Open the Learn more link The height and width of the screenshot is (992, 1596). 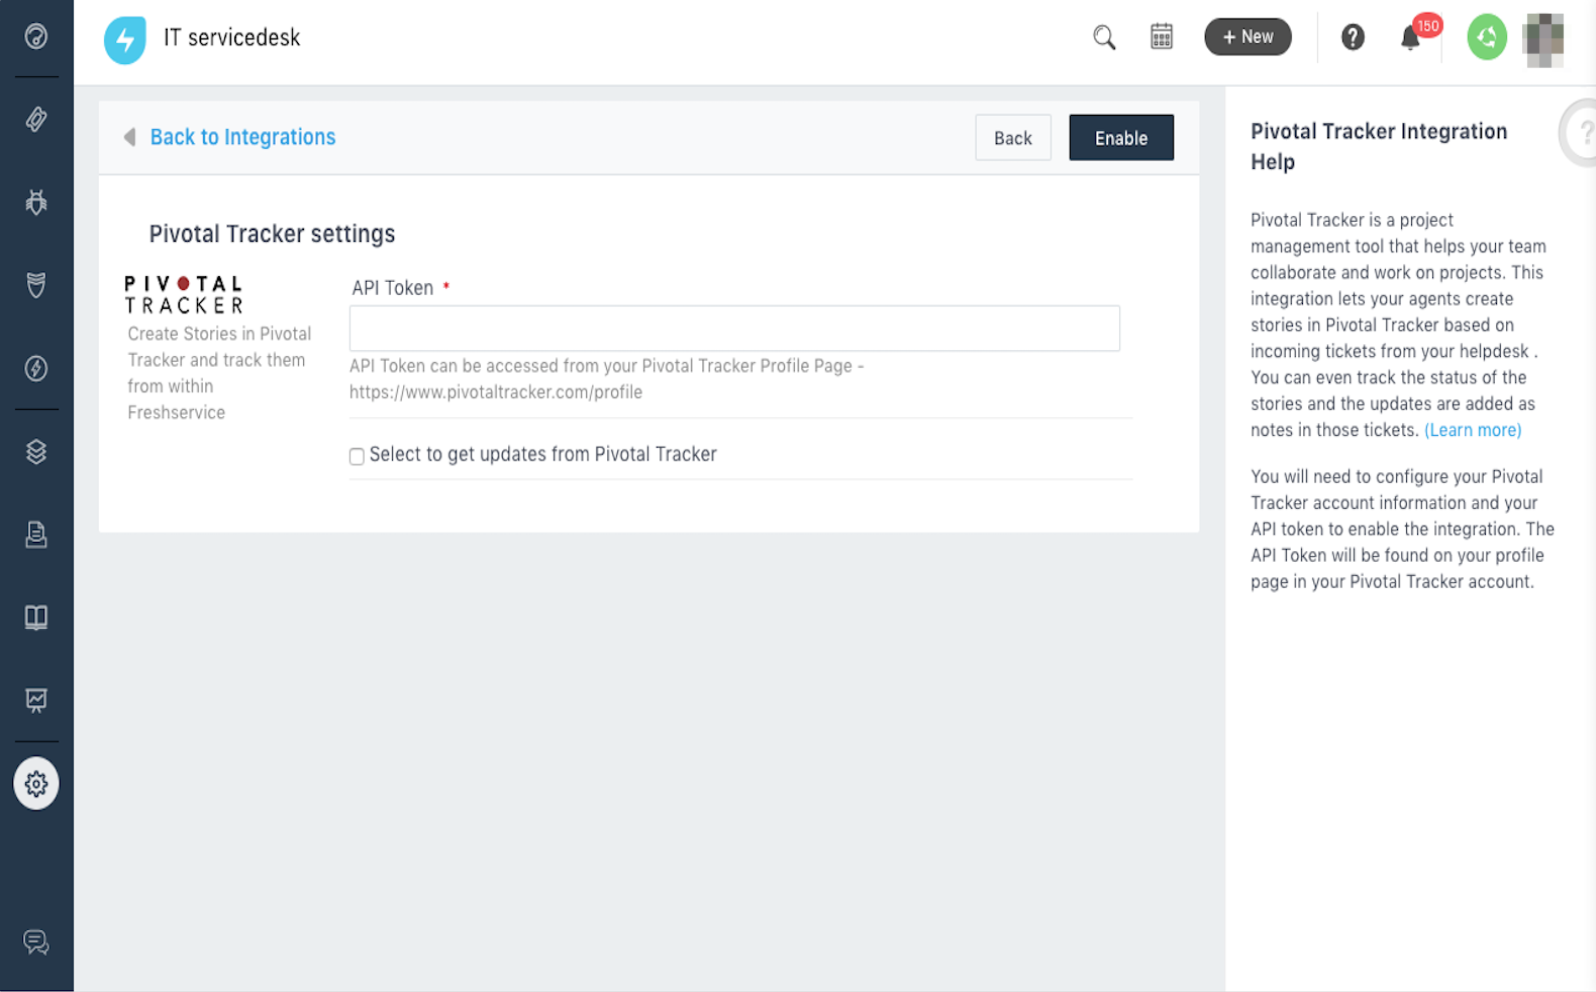(1473, 430)
